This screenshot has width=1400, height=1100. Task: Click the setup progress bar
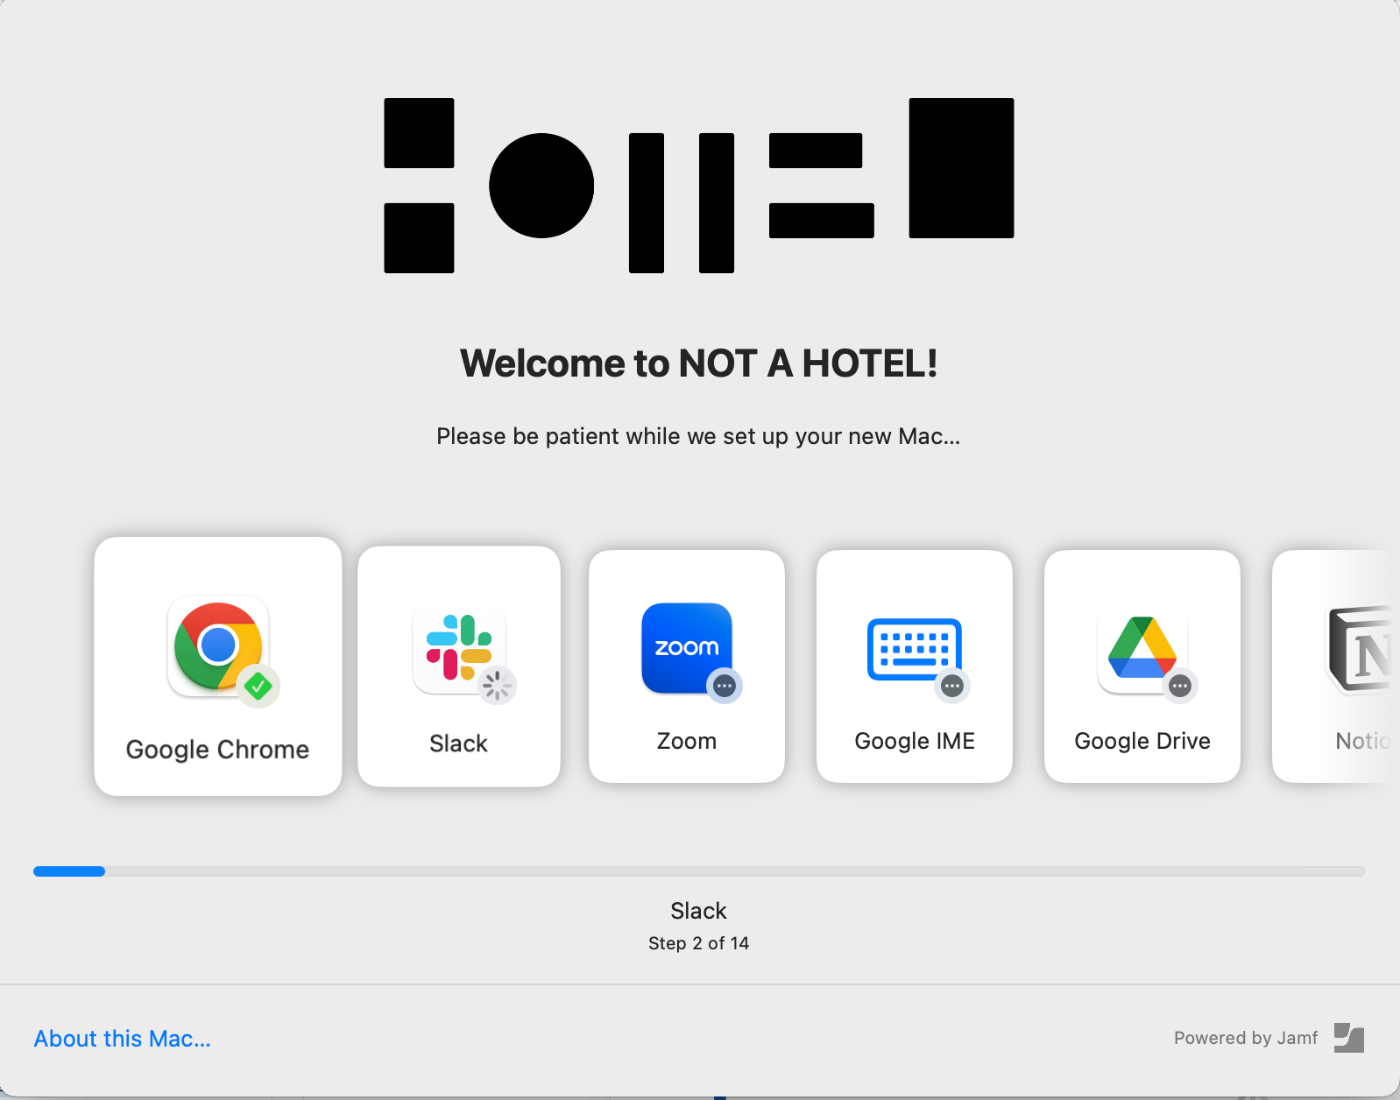tap(699, 872)
